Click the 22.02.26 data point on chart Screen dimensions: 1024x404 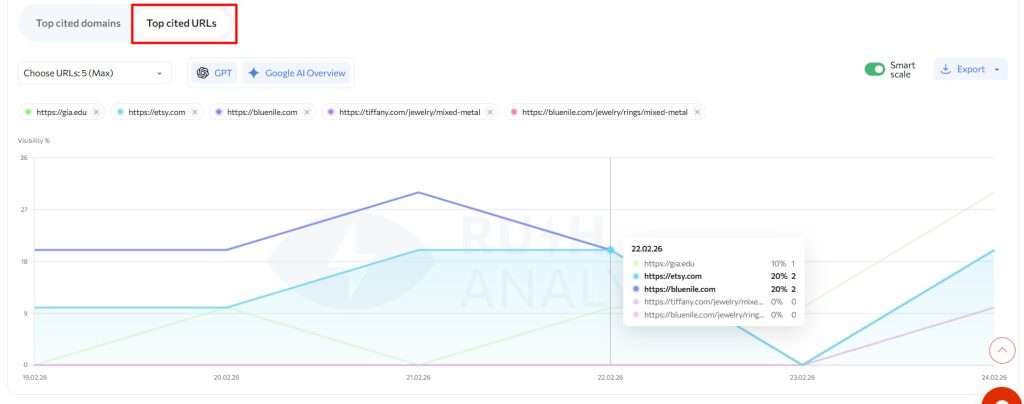click(x=610, y=250)
